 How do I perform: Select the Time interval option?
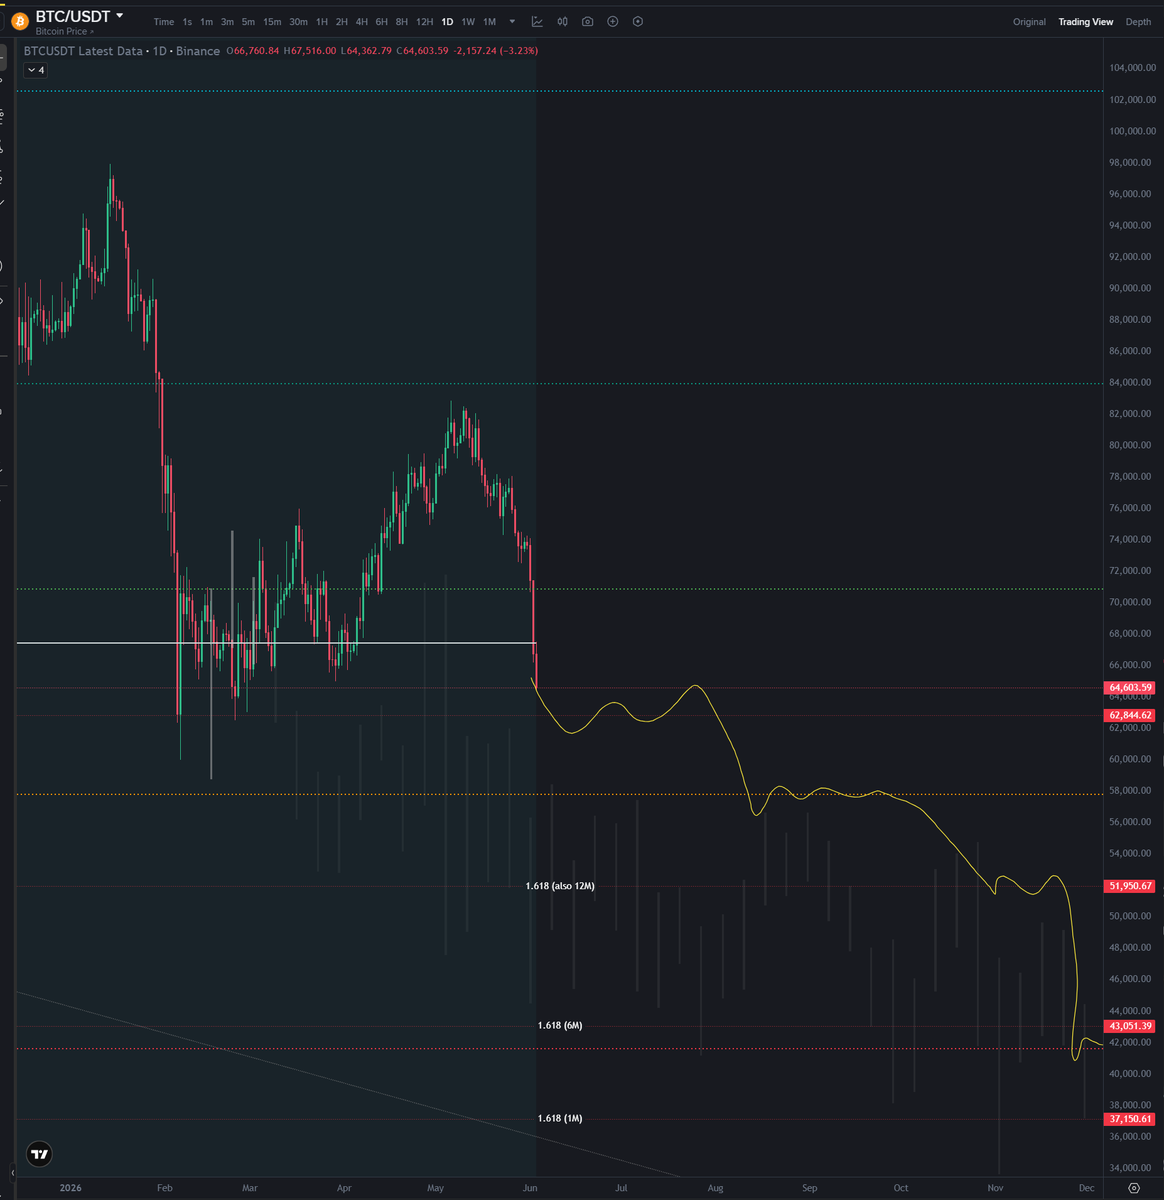click(163, 22)
